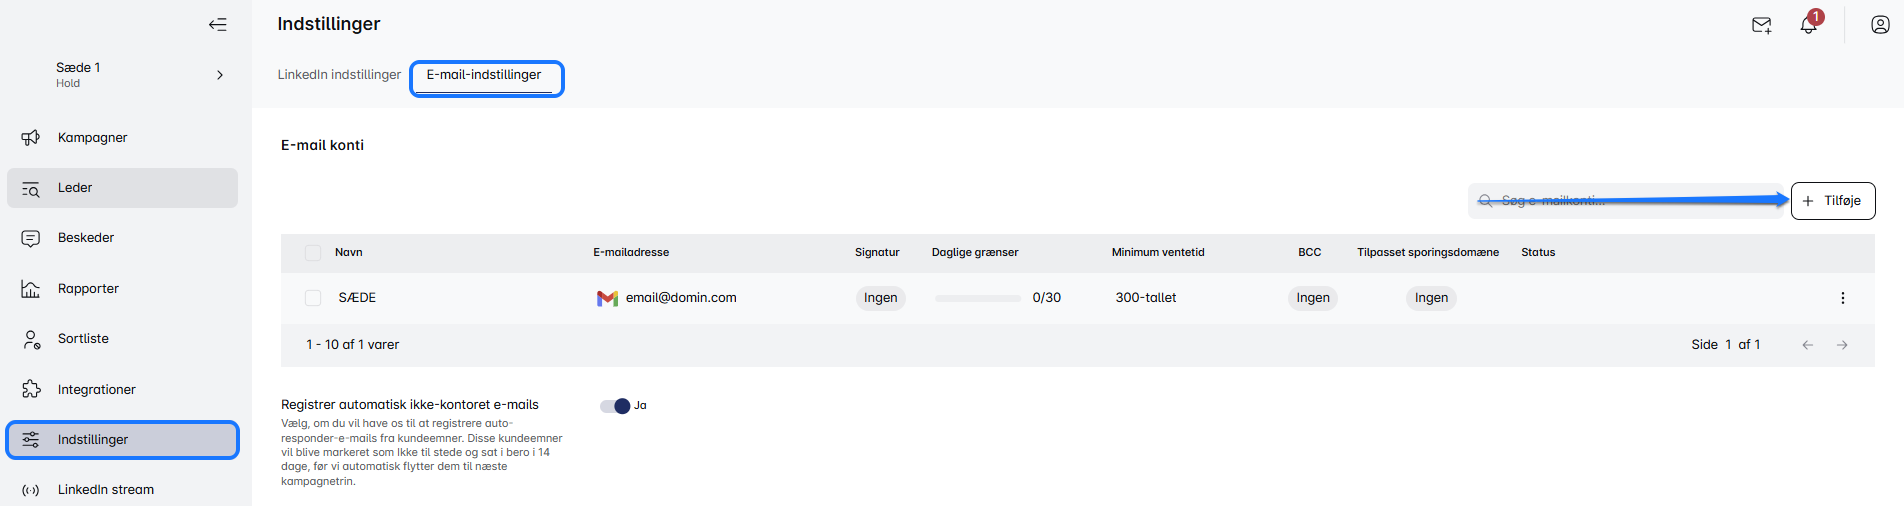The image size is (1904, 506).
Task: Expand the Sæde 1 team selector
Action: click(x=219, y=75)
